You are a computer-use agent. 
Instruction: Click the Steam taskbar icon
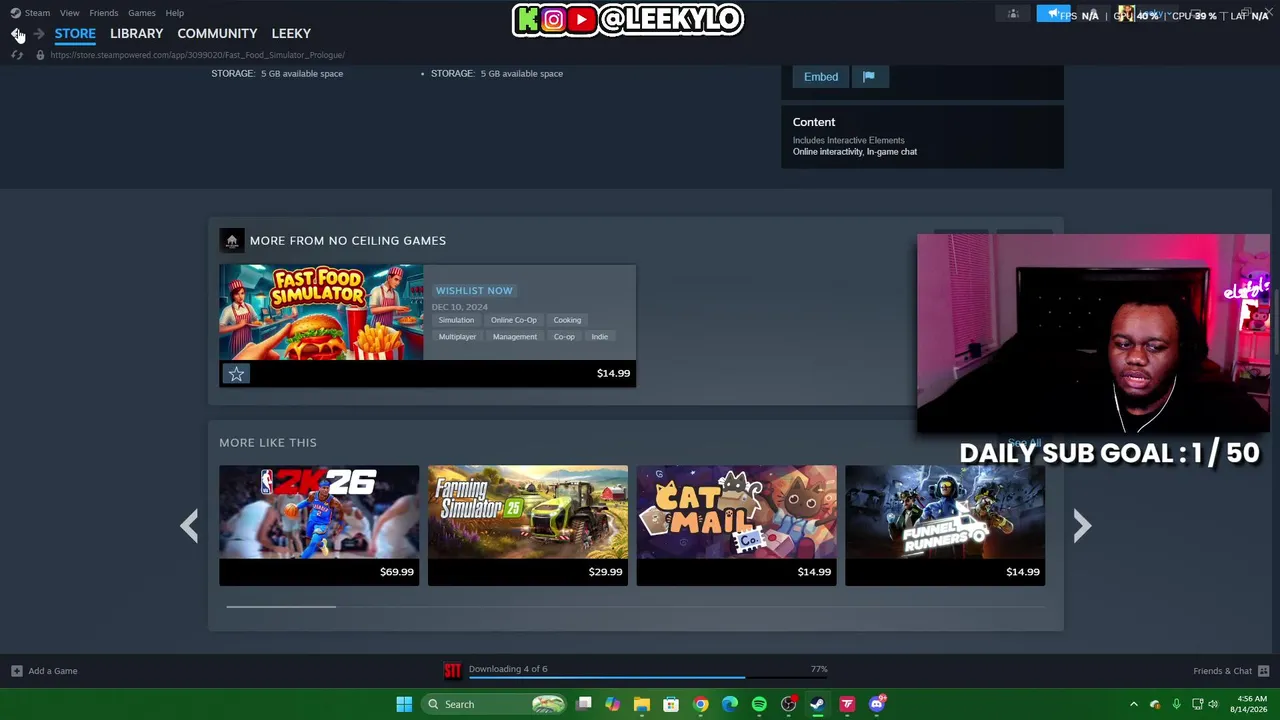click(x=818, y=704)
